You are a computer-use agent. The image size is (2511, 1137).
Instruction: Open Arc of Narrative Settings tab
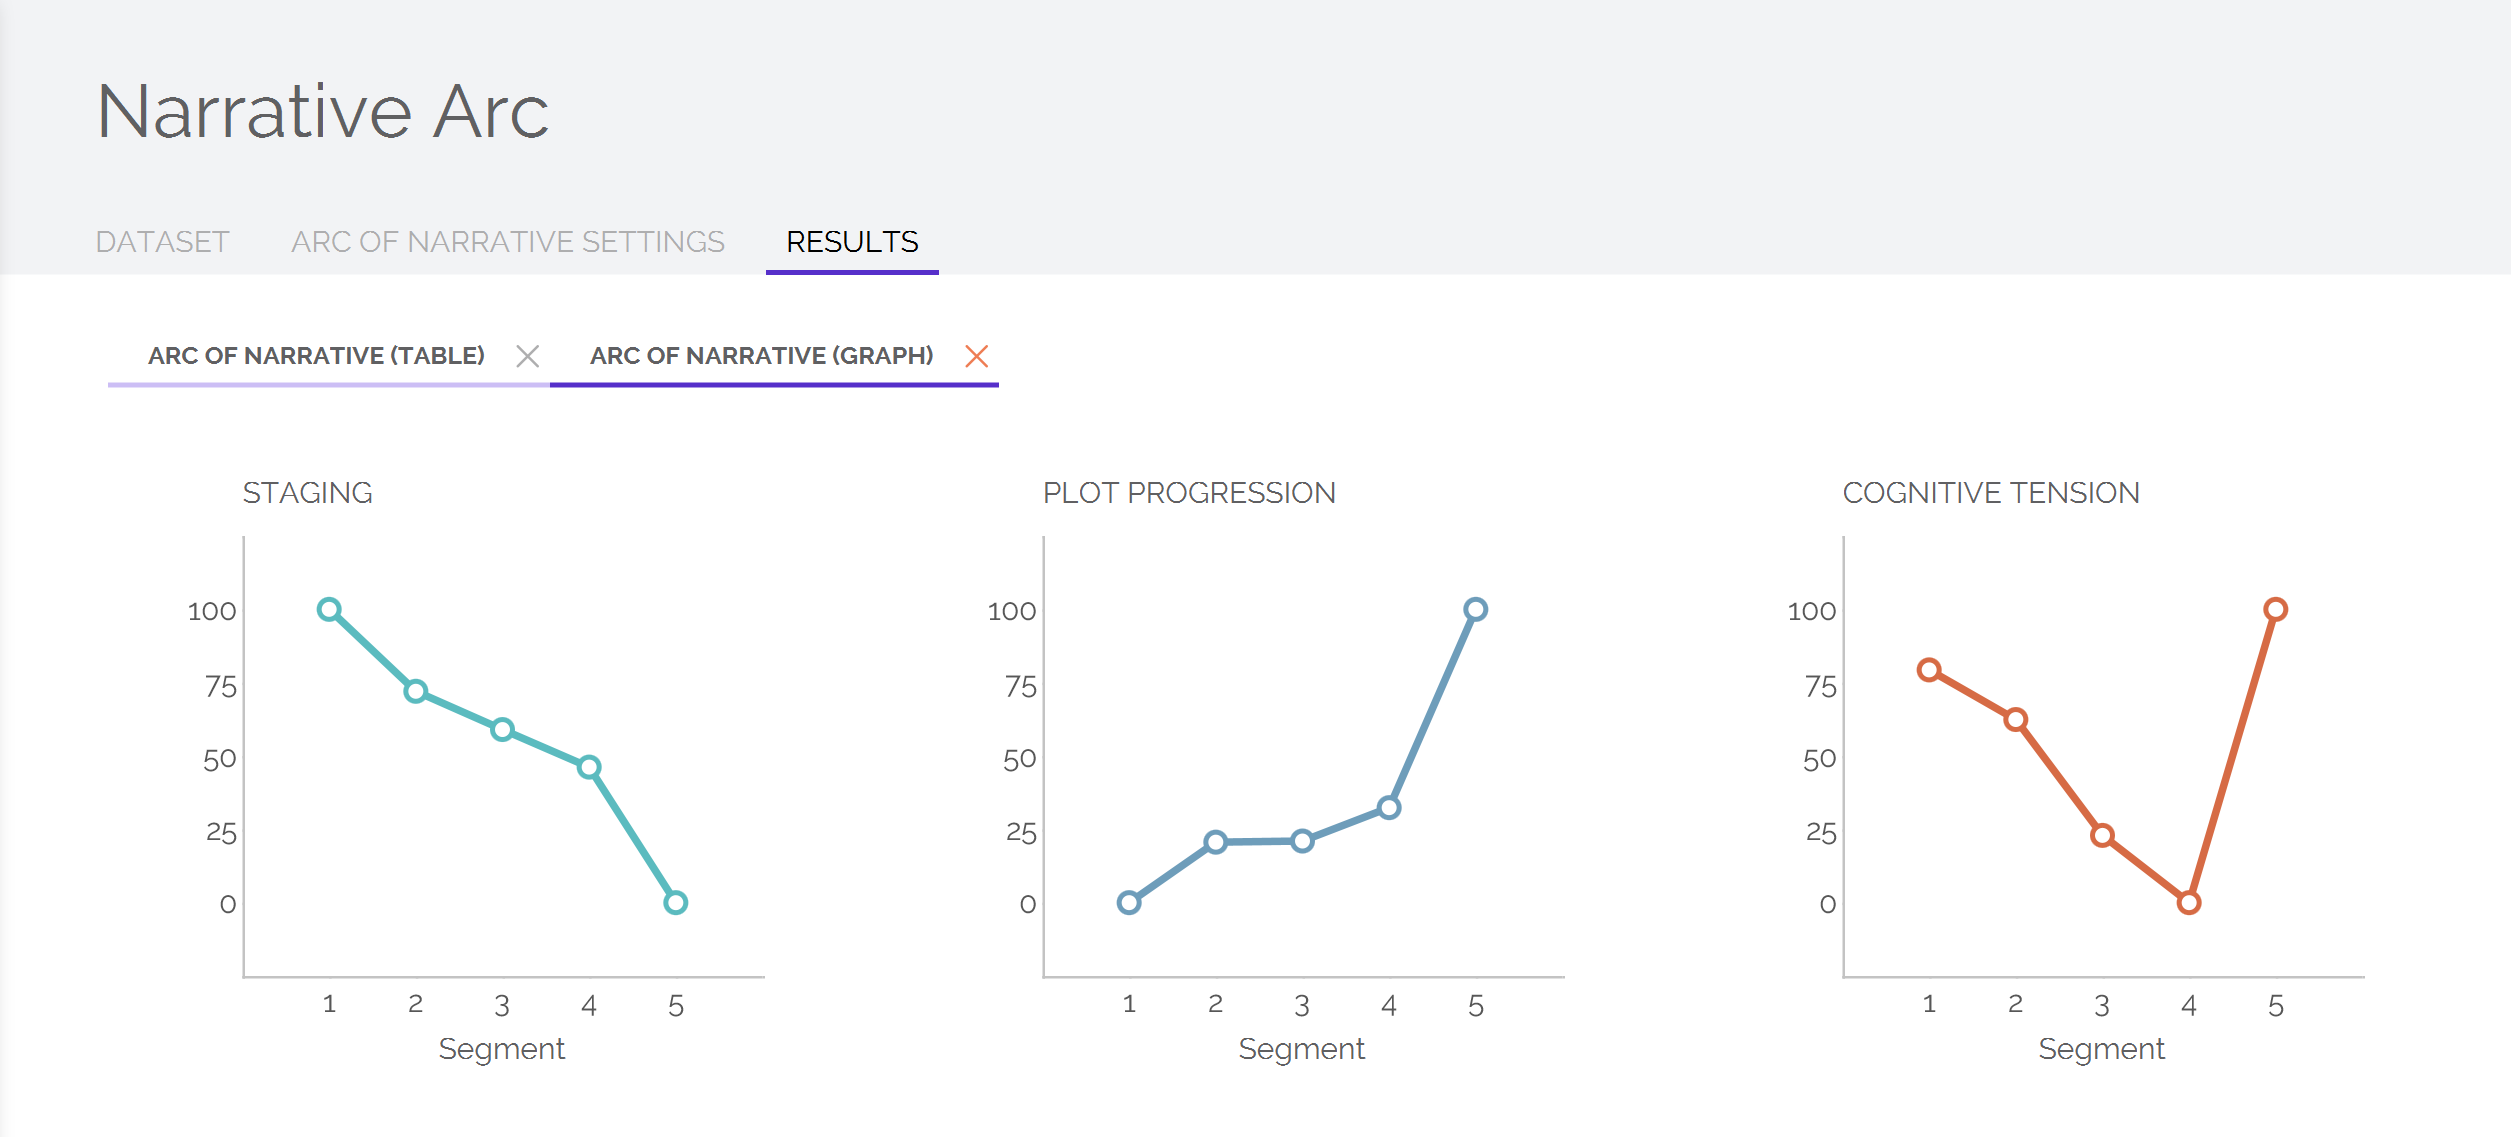tap(508, 242)
